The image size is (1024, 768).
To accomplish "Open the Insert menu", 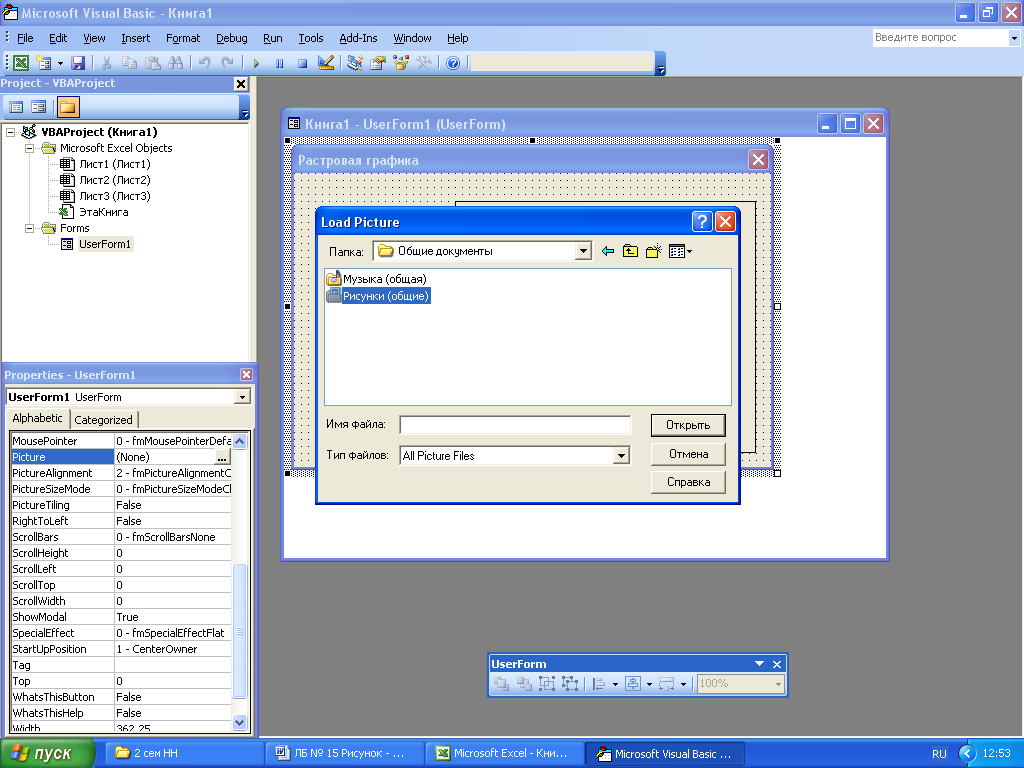I will pos(135,38).
